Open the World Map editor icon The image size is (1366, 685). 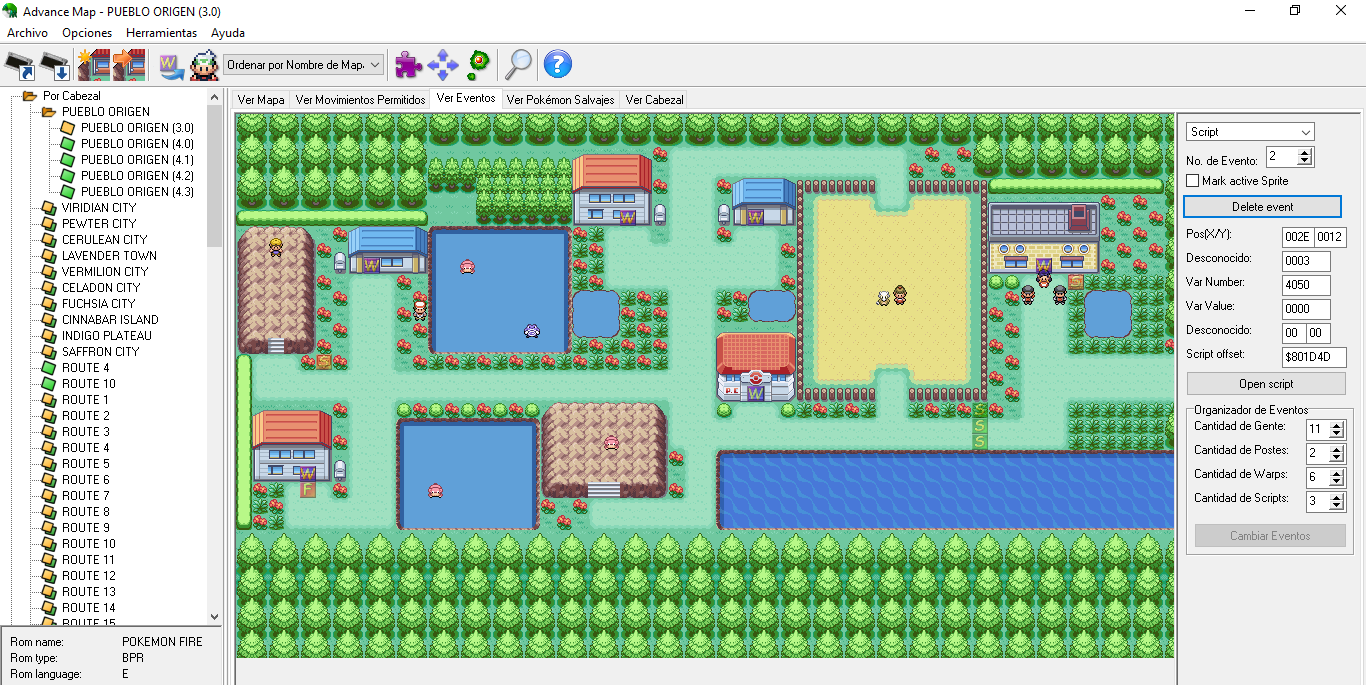point(170,64)
